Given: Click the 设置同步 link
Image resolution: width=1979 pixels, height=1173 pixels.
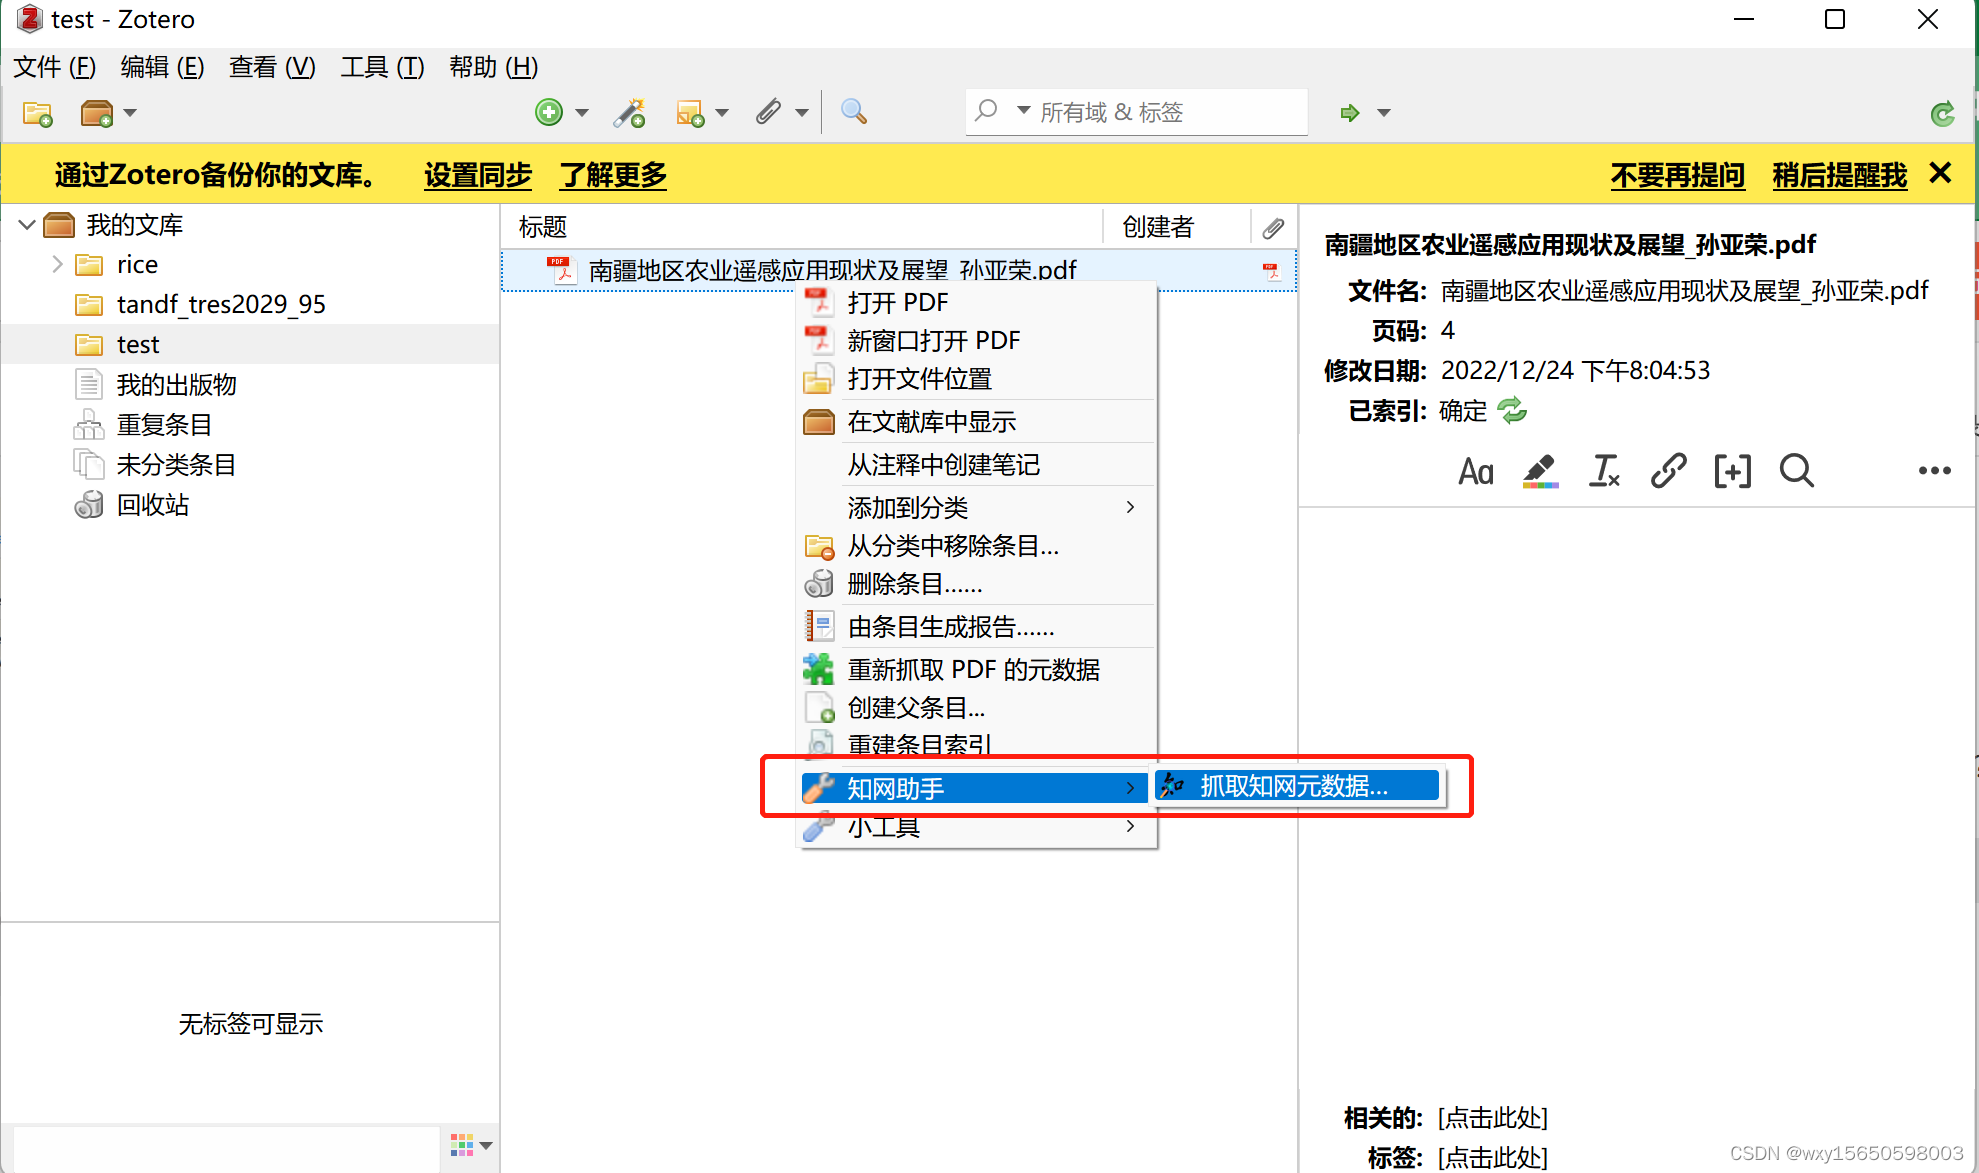Looking at the screenshot, I should pyautogui.click(x=478, y=175).
